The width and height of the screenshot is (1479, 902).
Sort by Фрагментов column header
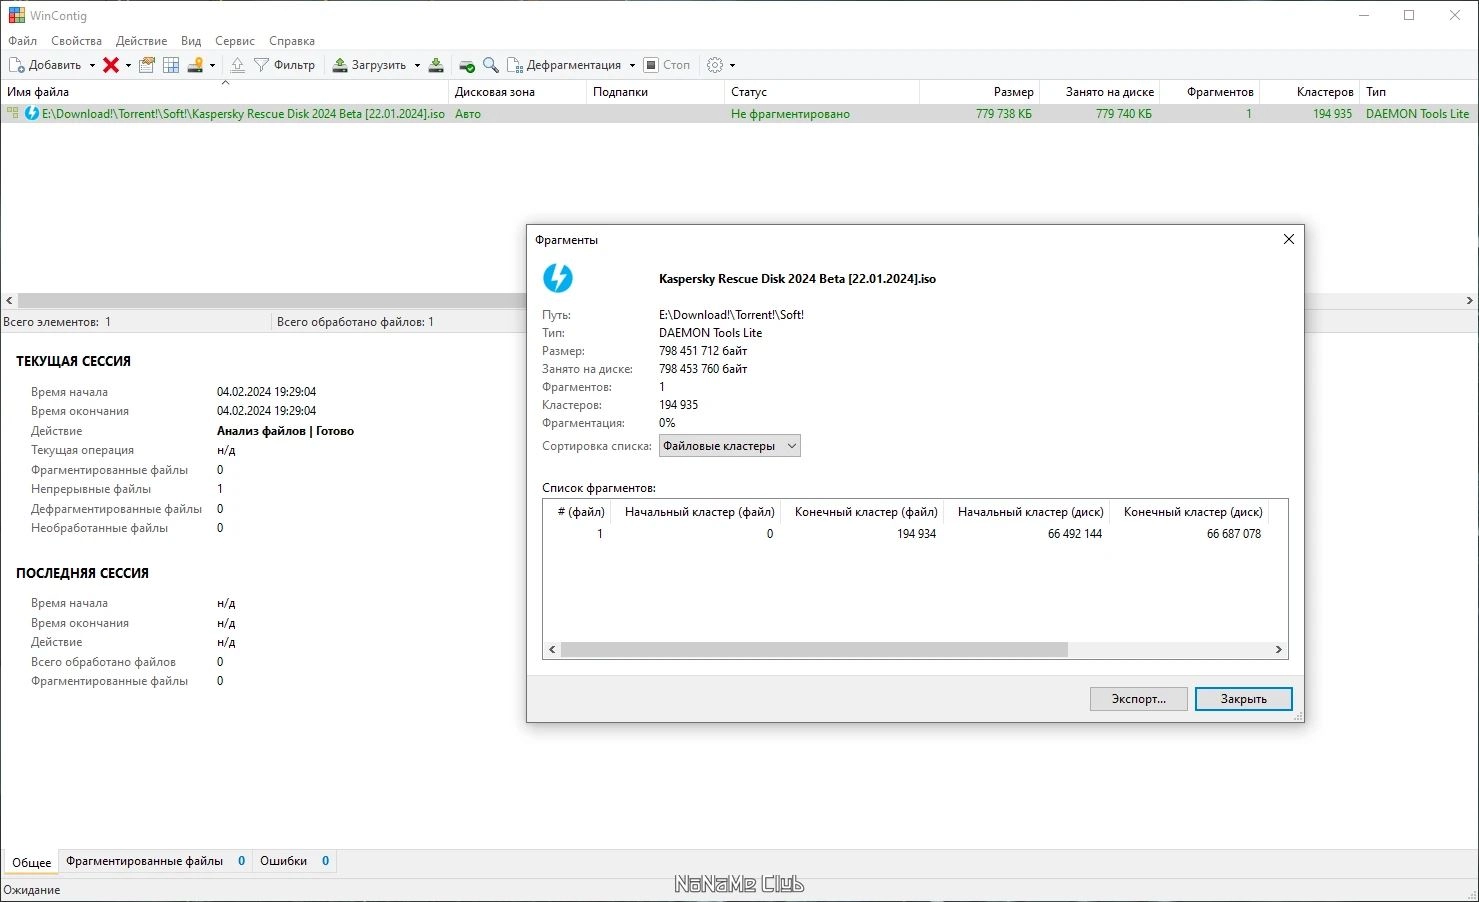[x=1209, y=92]
